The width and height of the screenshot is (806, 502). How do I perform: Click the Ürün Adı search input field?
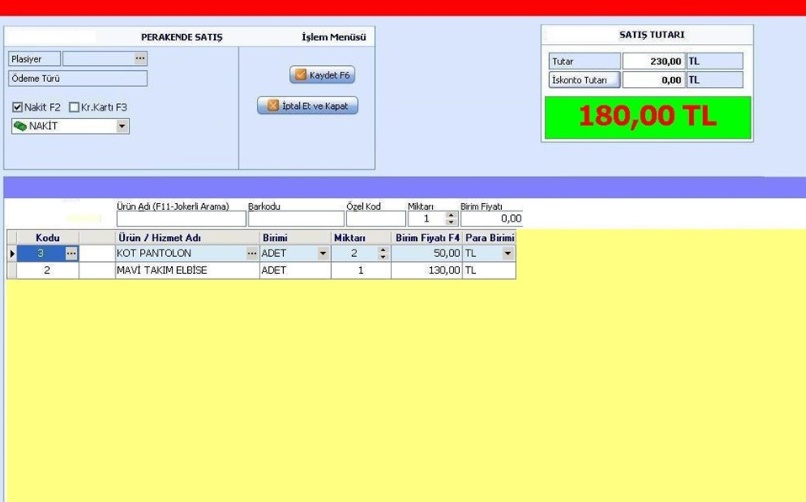click(180, 218)
